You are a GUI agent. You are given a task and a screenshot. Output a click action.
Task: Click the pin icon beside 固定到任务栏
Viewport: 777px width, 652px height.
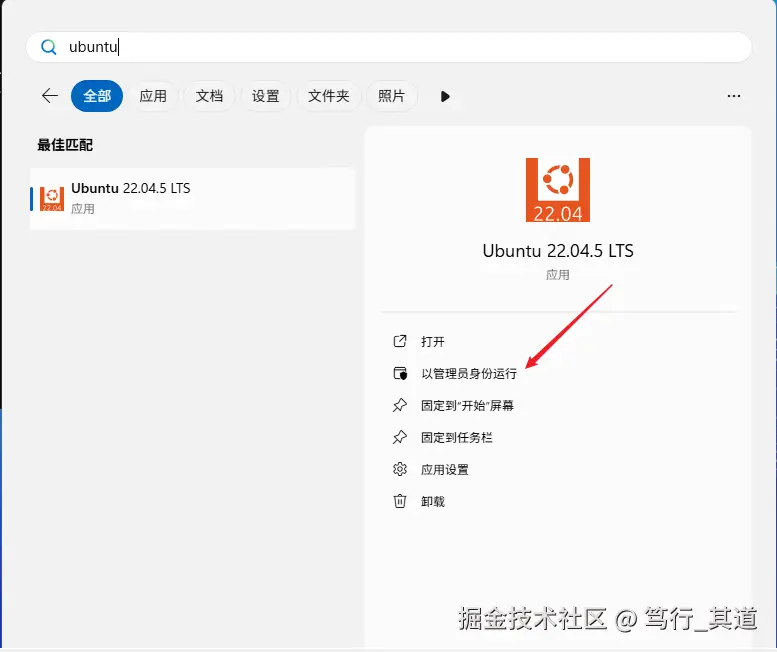[x=400, y=437]
